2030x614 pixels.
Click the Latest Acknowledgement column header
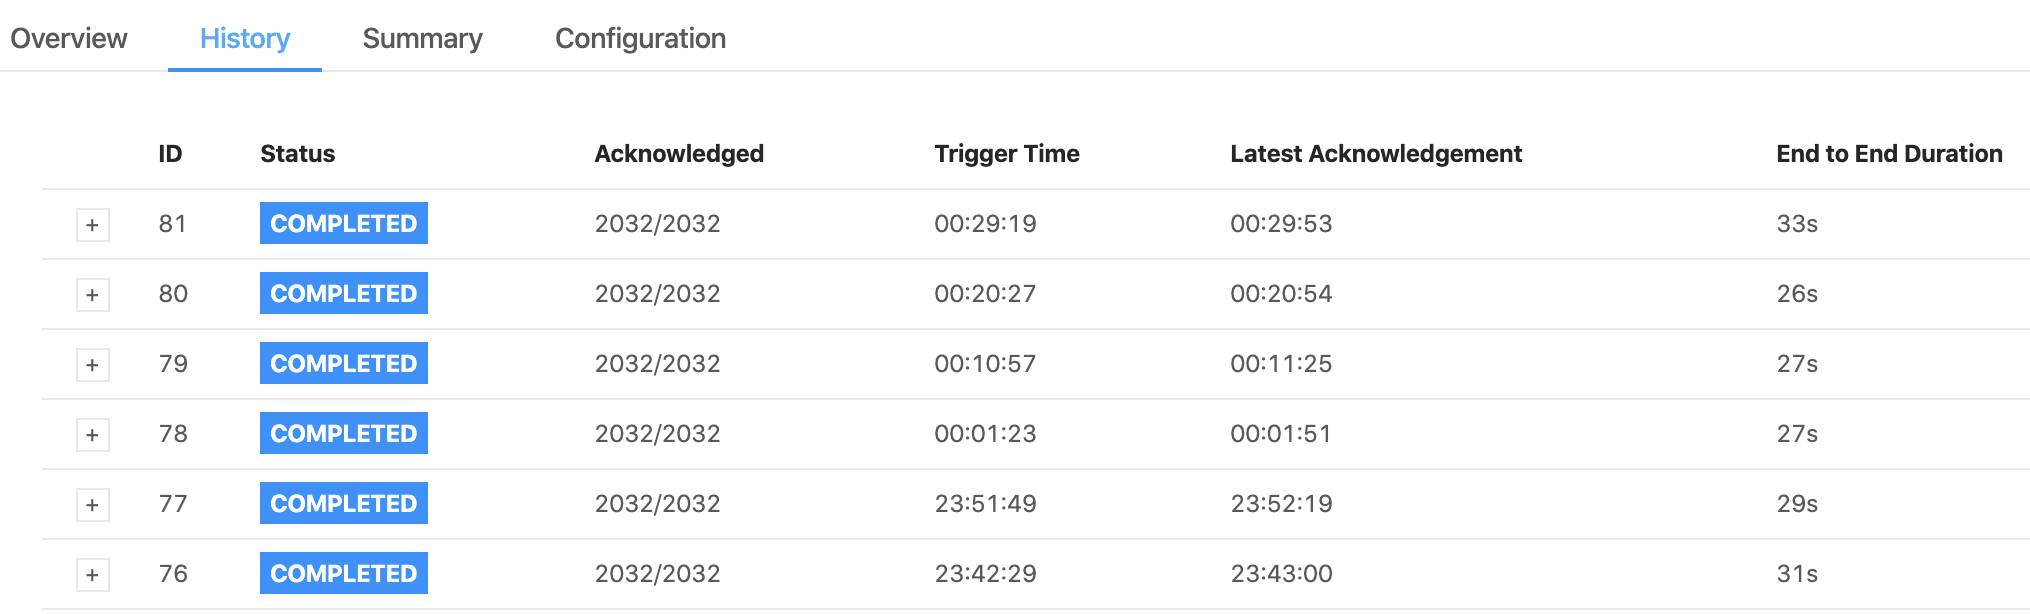pos(1375,153)
